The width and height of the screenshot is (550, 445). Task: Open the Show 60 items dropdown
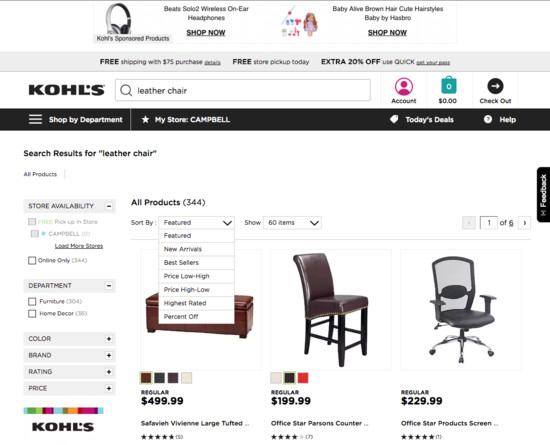292,223
